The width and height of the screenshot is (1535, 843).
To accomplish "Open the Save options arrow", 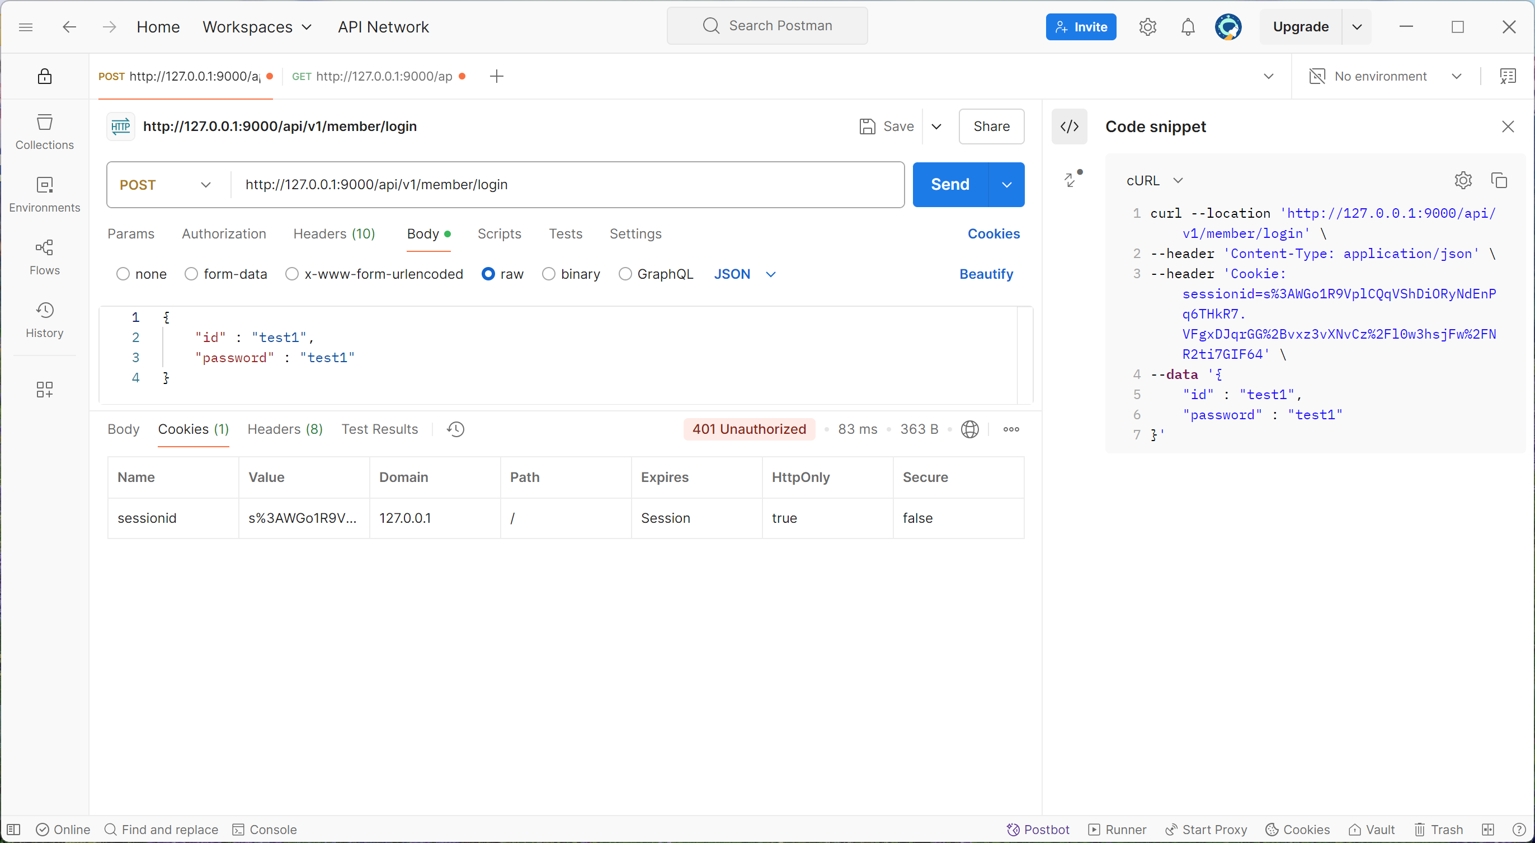I will point(937,127).
